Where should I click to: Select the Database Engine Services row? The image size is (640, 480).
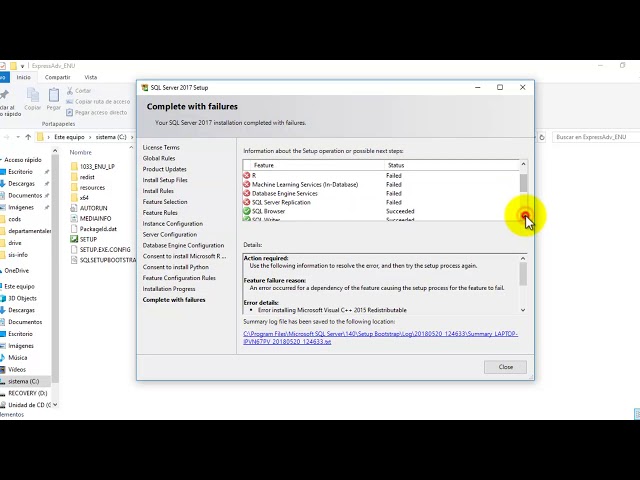380,193
